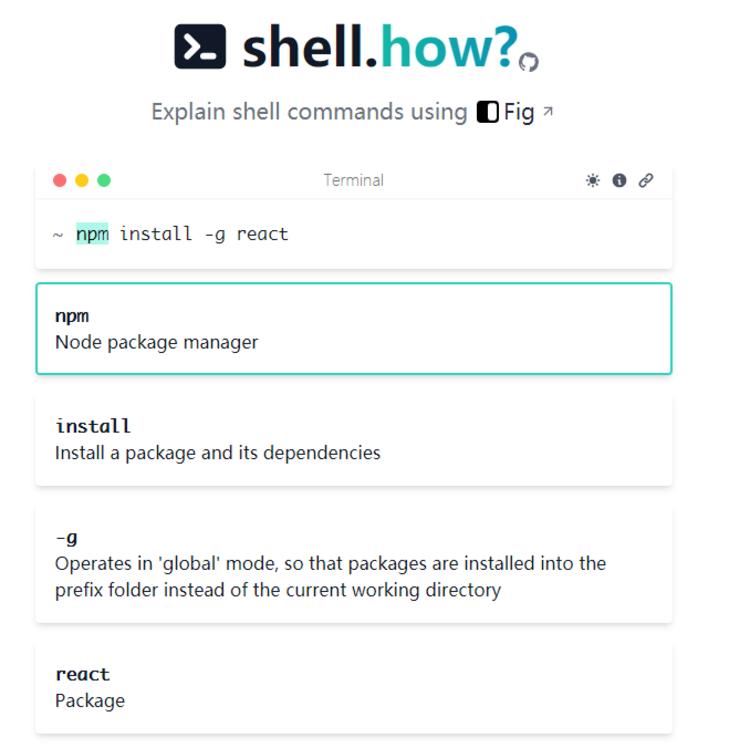
Task: Open the install explanation card
Action: pos(354,440)
